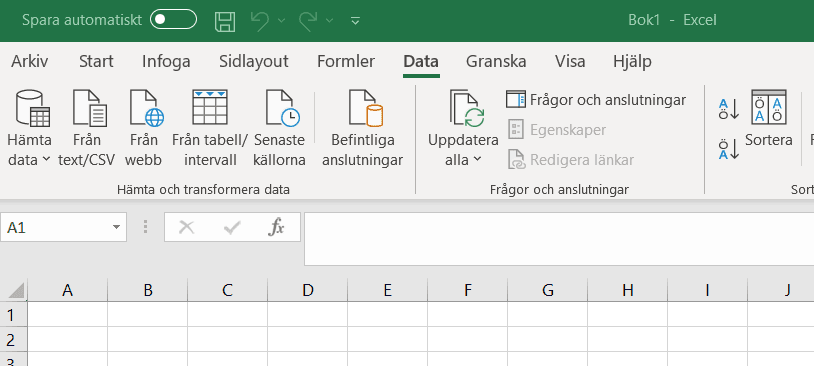Click the fx insert function button

pyautogui.click(x=276, y=227)
